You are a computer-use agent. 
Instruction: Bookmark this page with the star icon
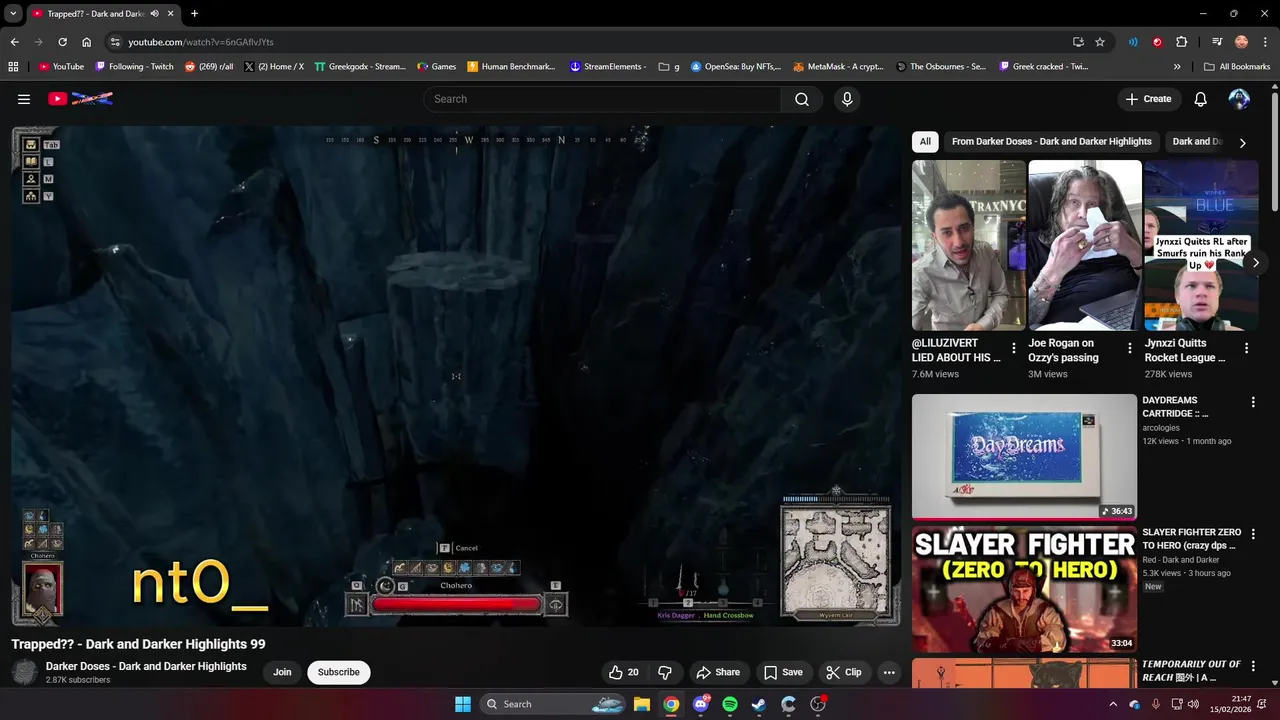pos(1100,42)
